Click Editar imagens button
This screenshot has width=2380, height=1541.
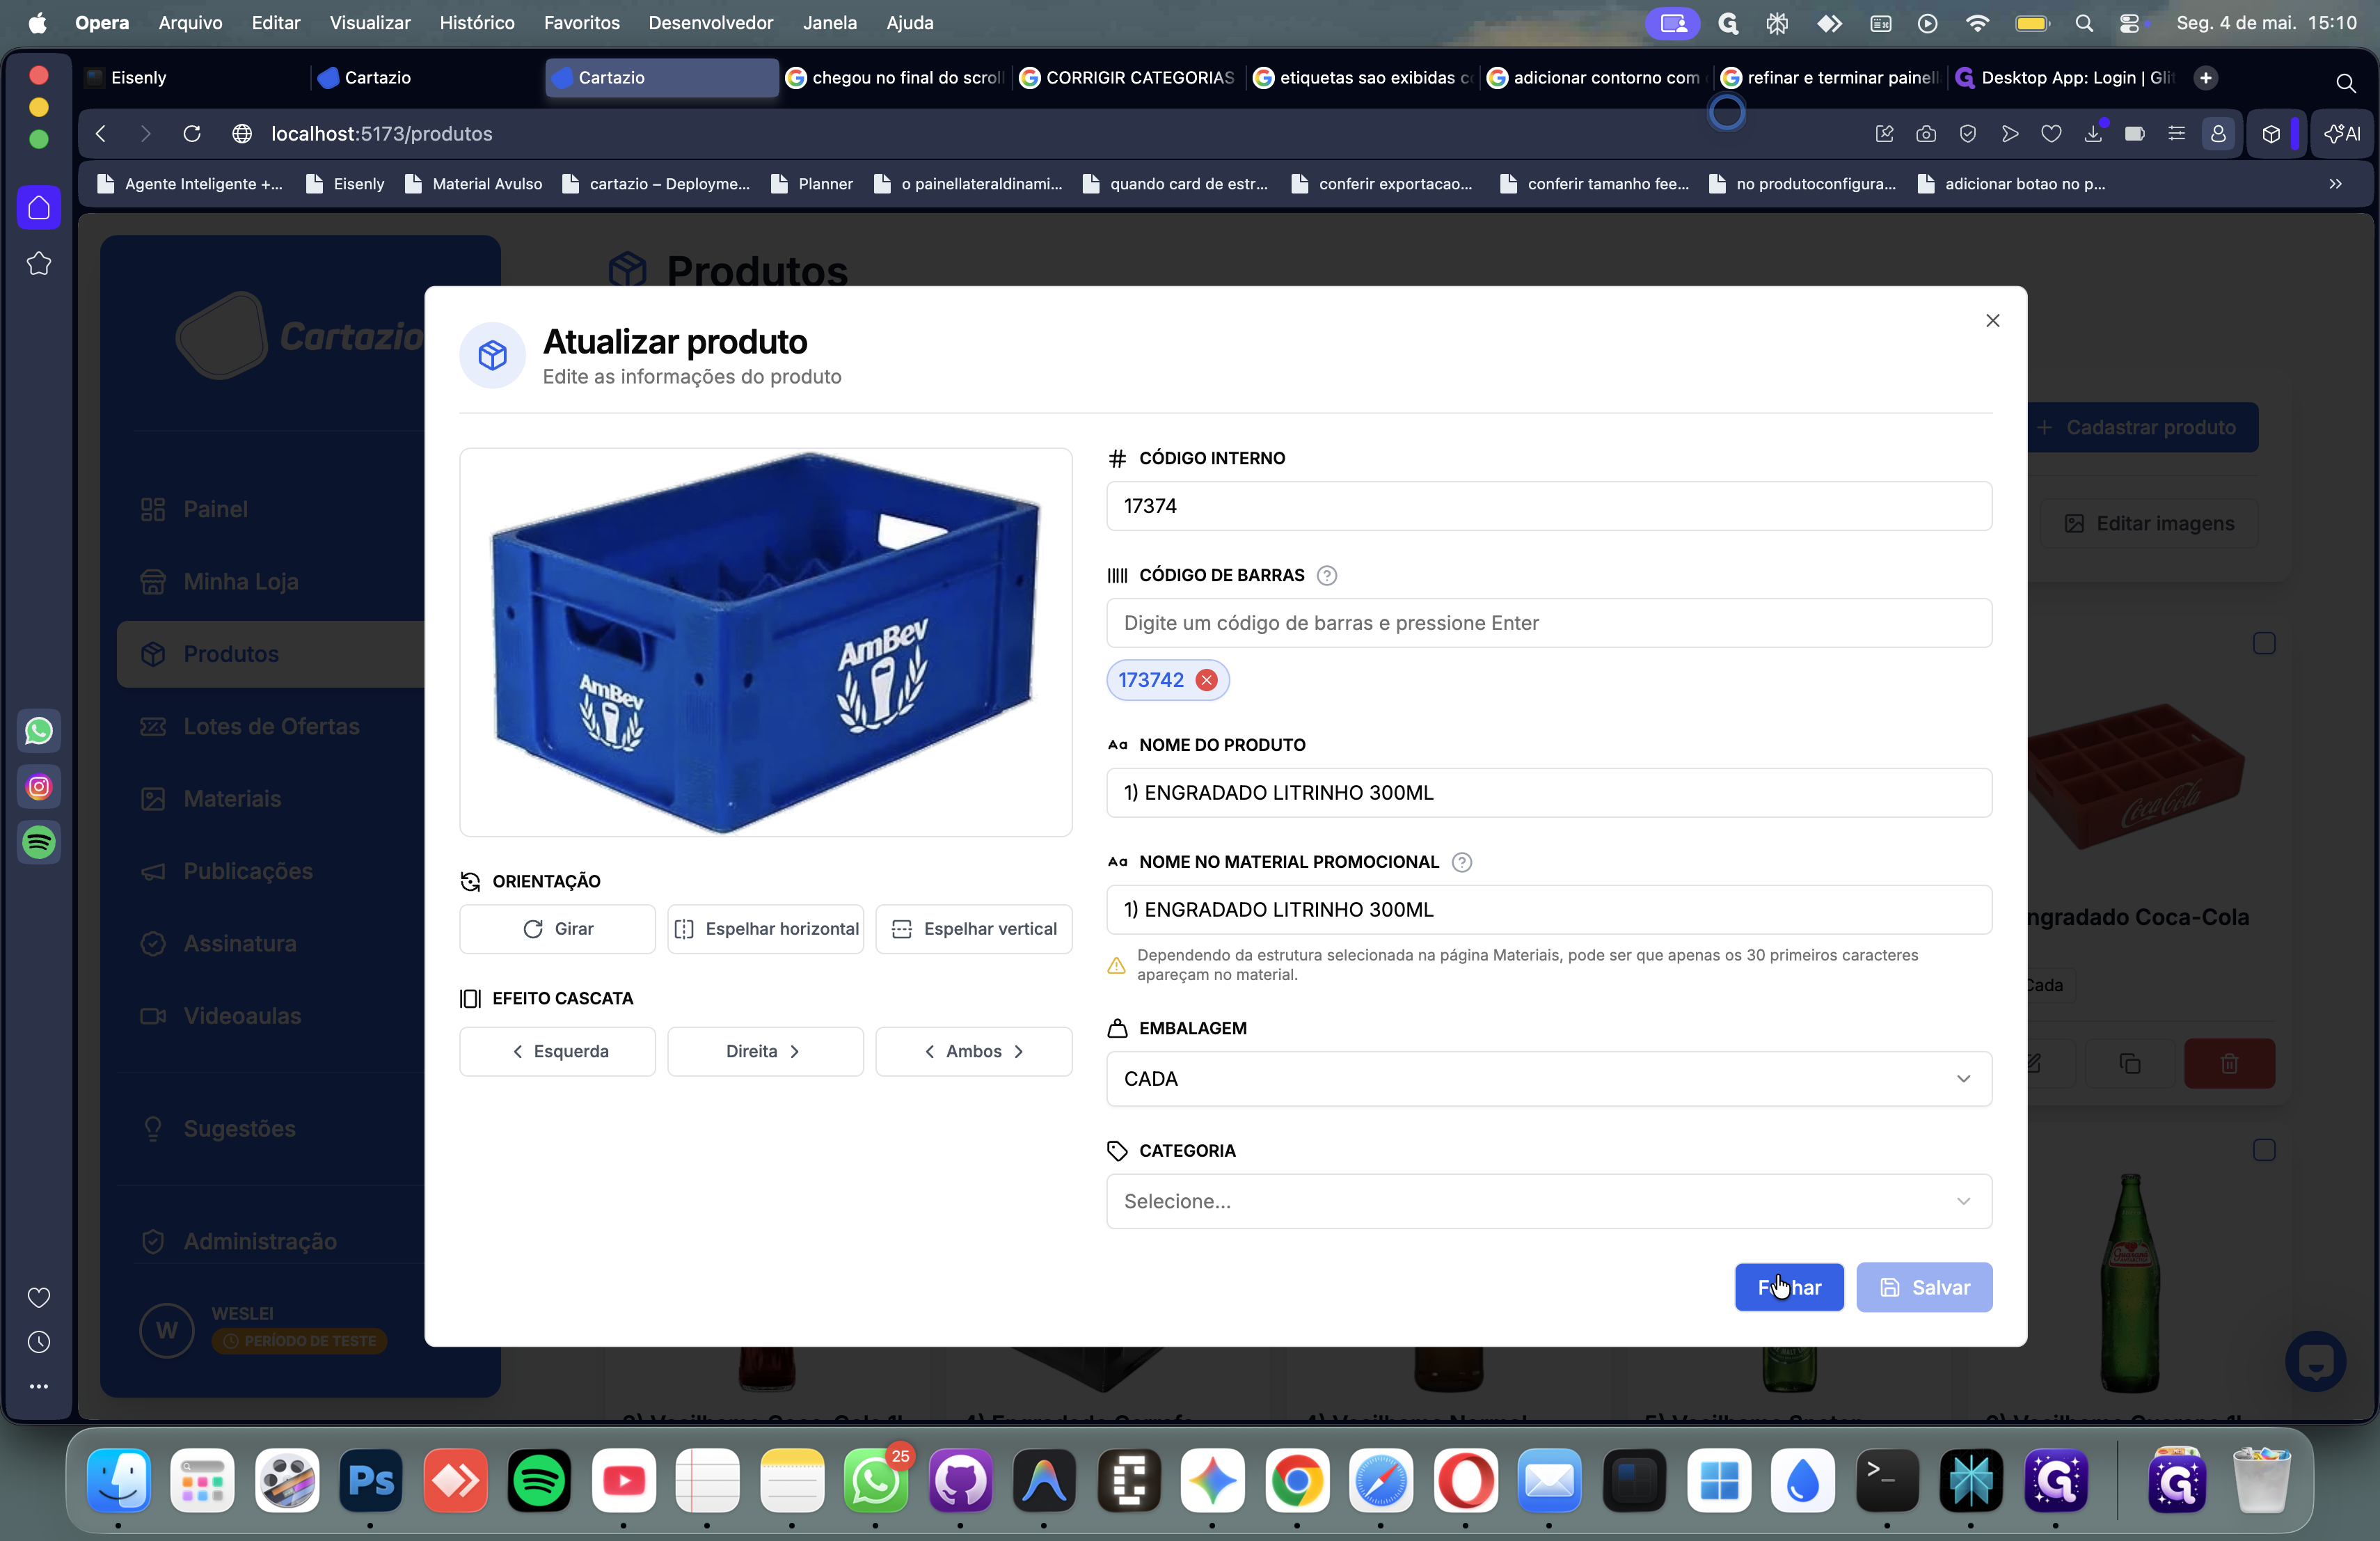click(x=2149, y=524)
